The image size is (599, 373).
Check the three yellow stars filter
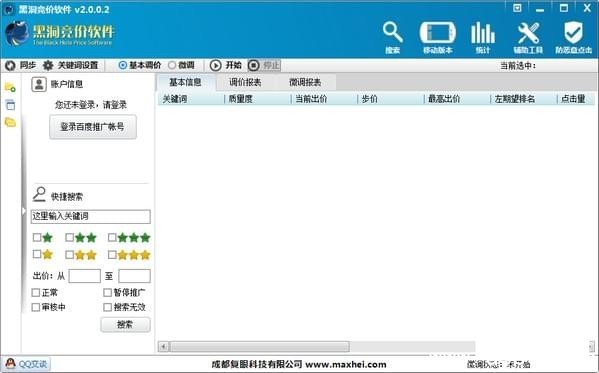point(112,254)
